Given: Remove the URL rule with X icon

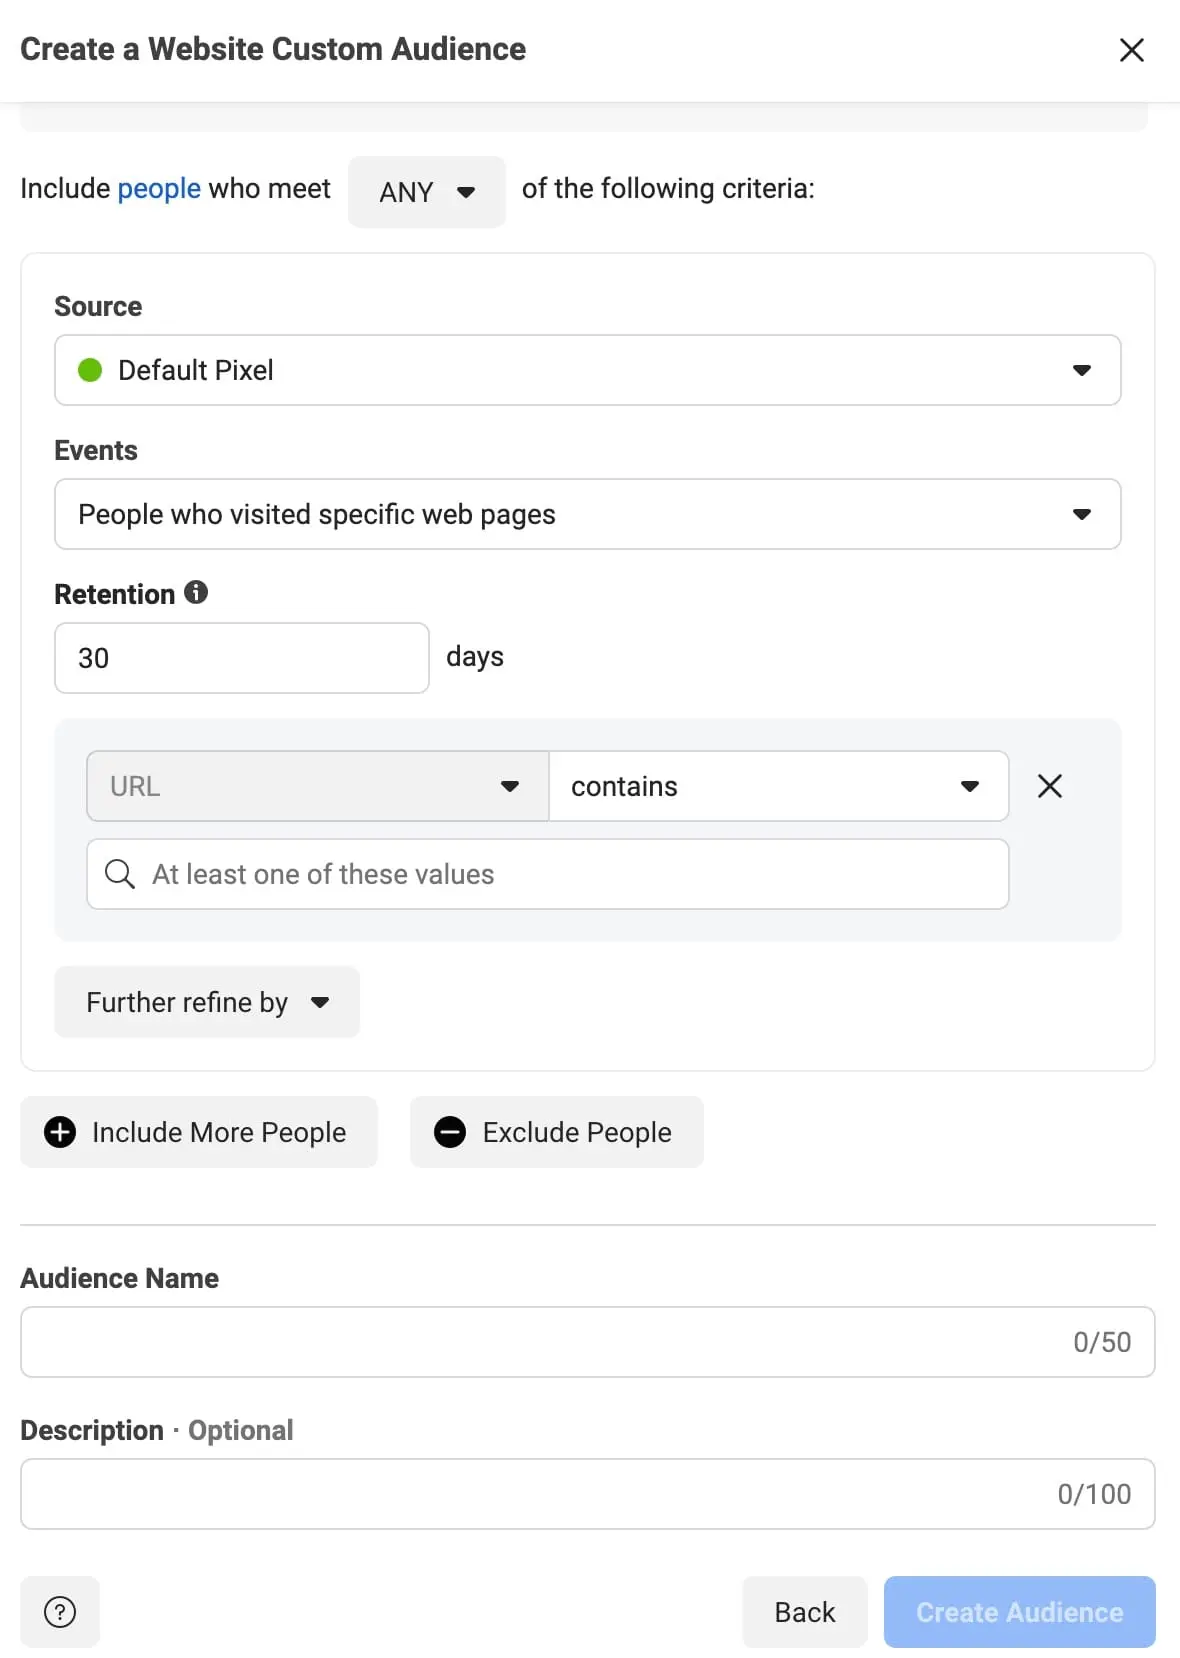Looking at the screenshot, I should coord(1049,786).
